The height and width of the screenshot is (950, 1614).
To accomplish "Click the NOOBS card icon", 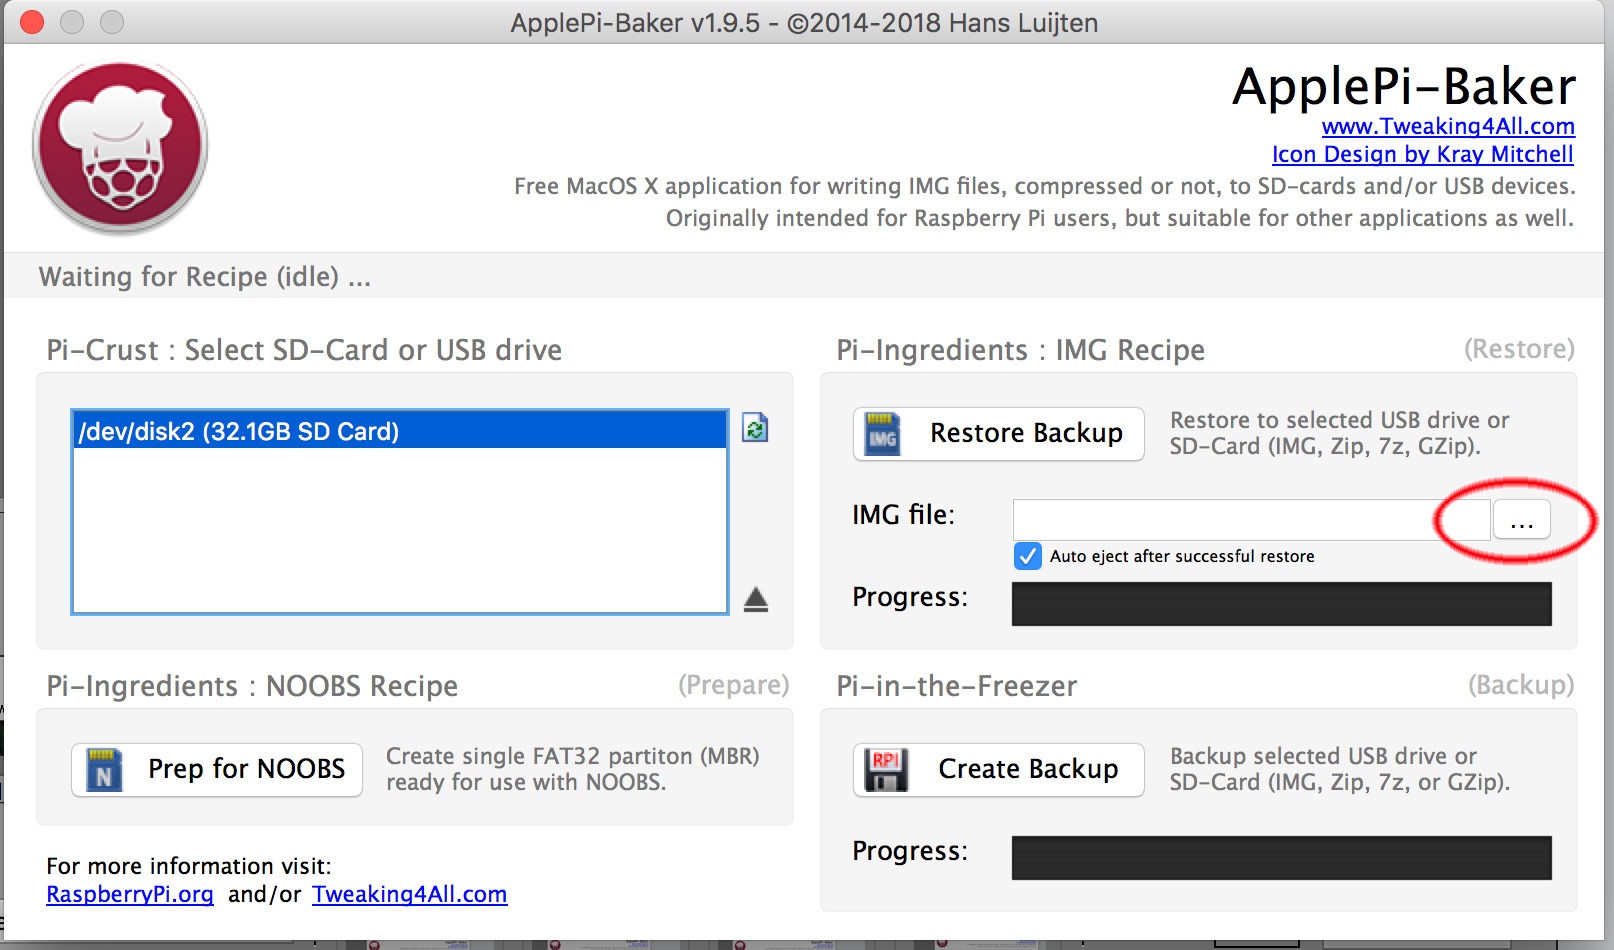I will [104, 770].
